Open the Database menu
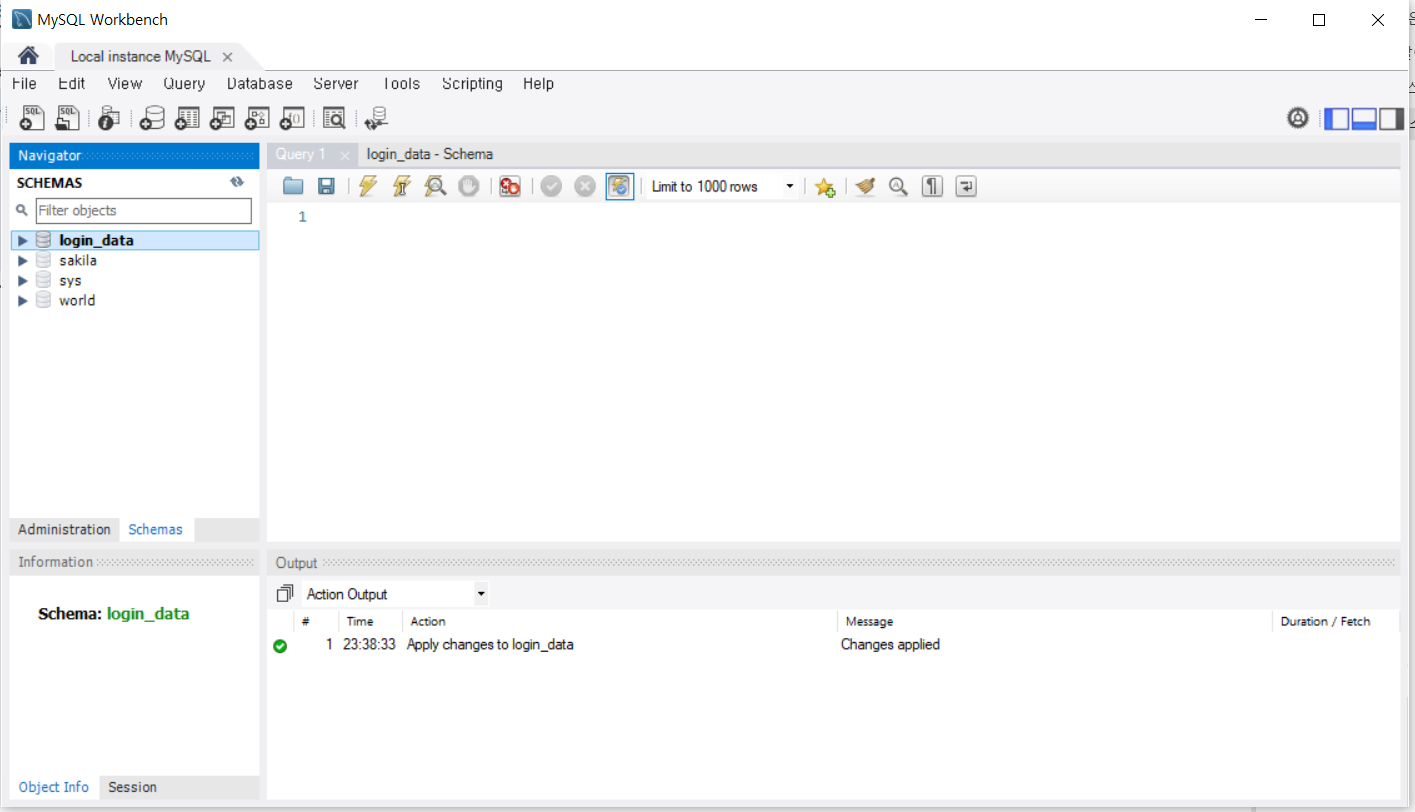This screenshot has width=1415, height=812. (x=260, y=84)
